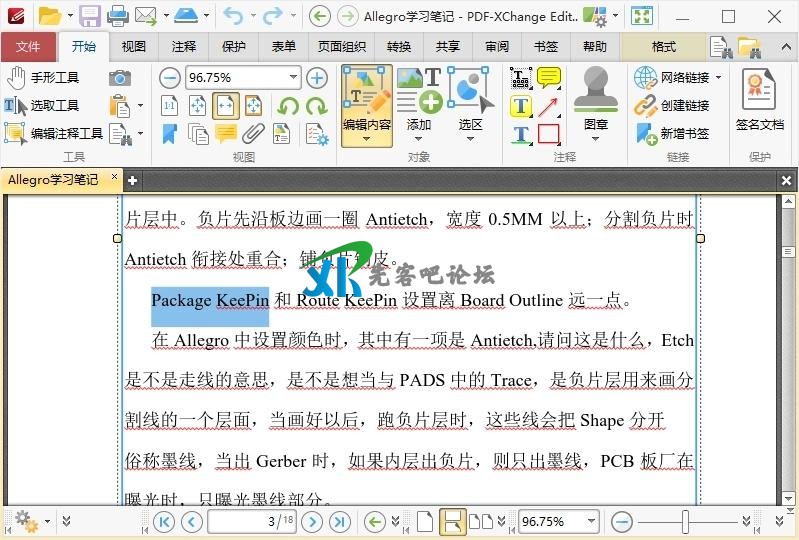The width and height of the screenshot is (799, 540).
Task: Open the 文件 file menu
Action: point(28,47)
